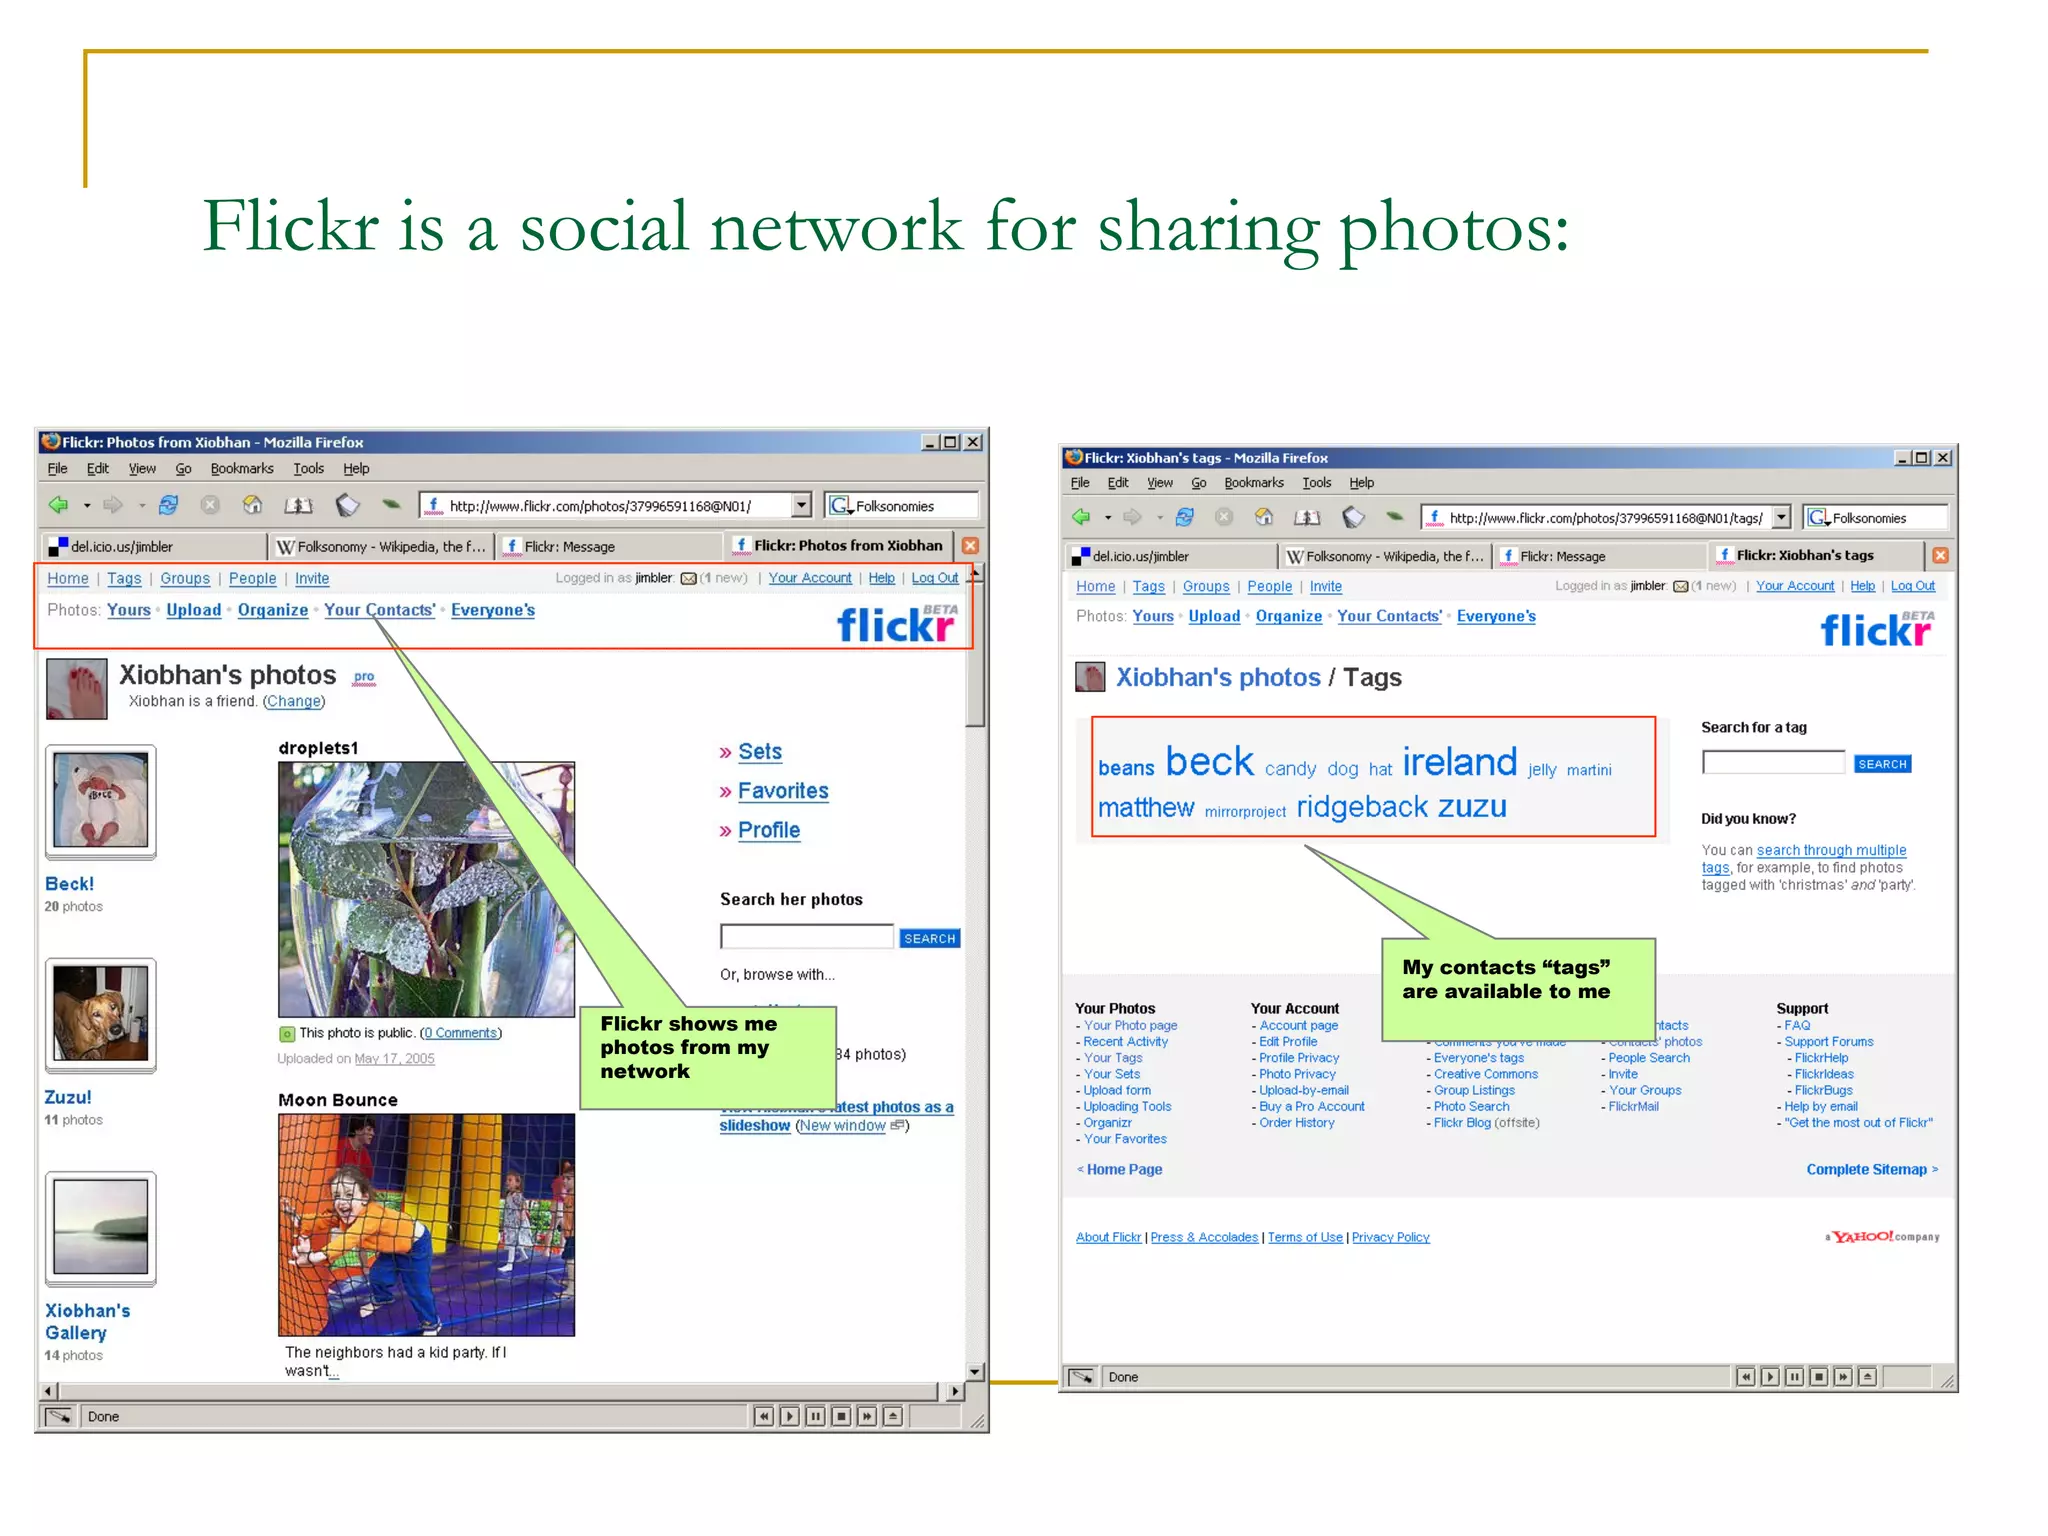Open forward-history dropdown arrow in left window
This screenshot has height=1536, width=2048.
click(x=141, y=506)
